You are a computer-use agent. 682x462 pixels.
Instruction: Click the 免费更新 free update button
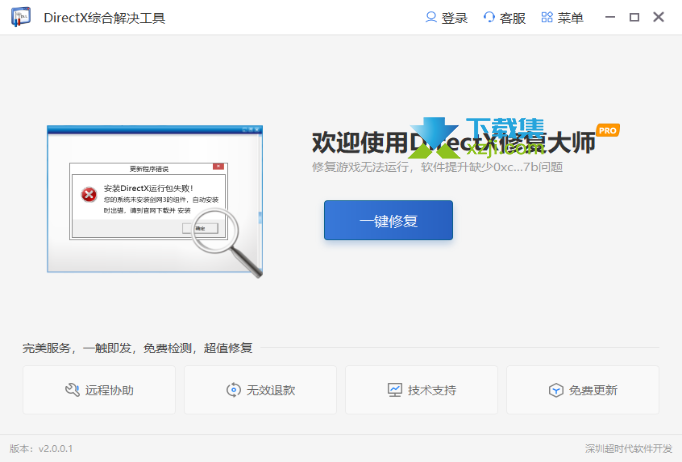tap(583, 390)
